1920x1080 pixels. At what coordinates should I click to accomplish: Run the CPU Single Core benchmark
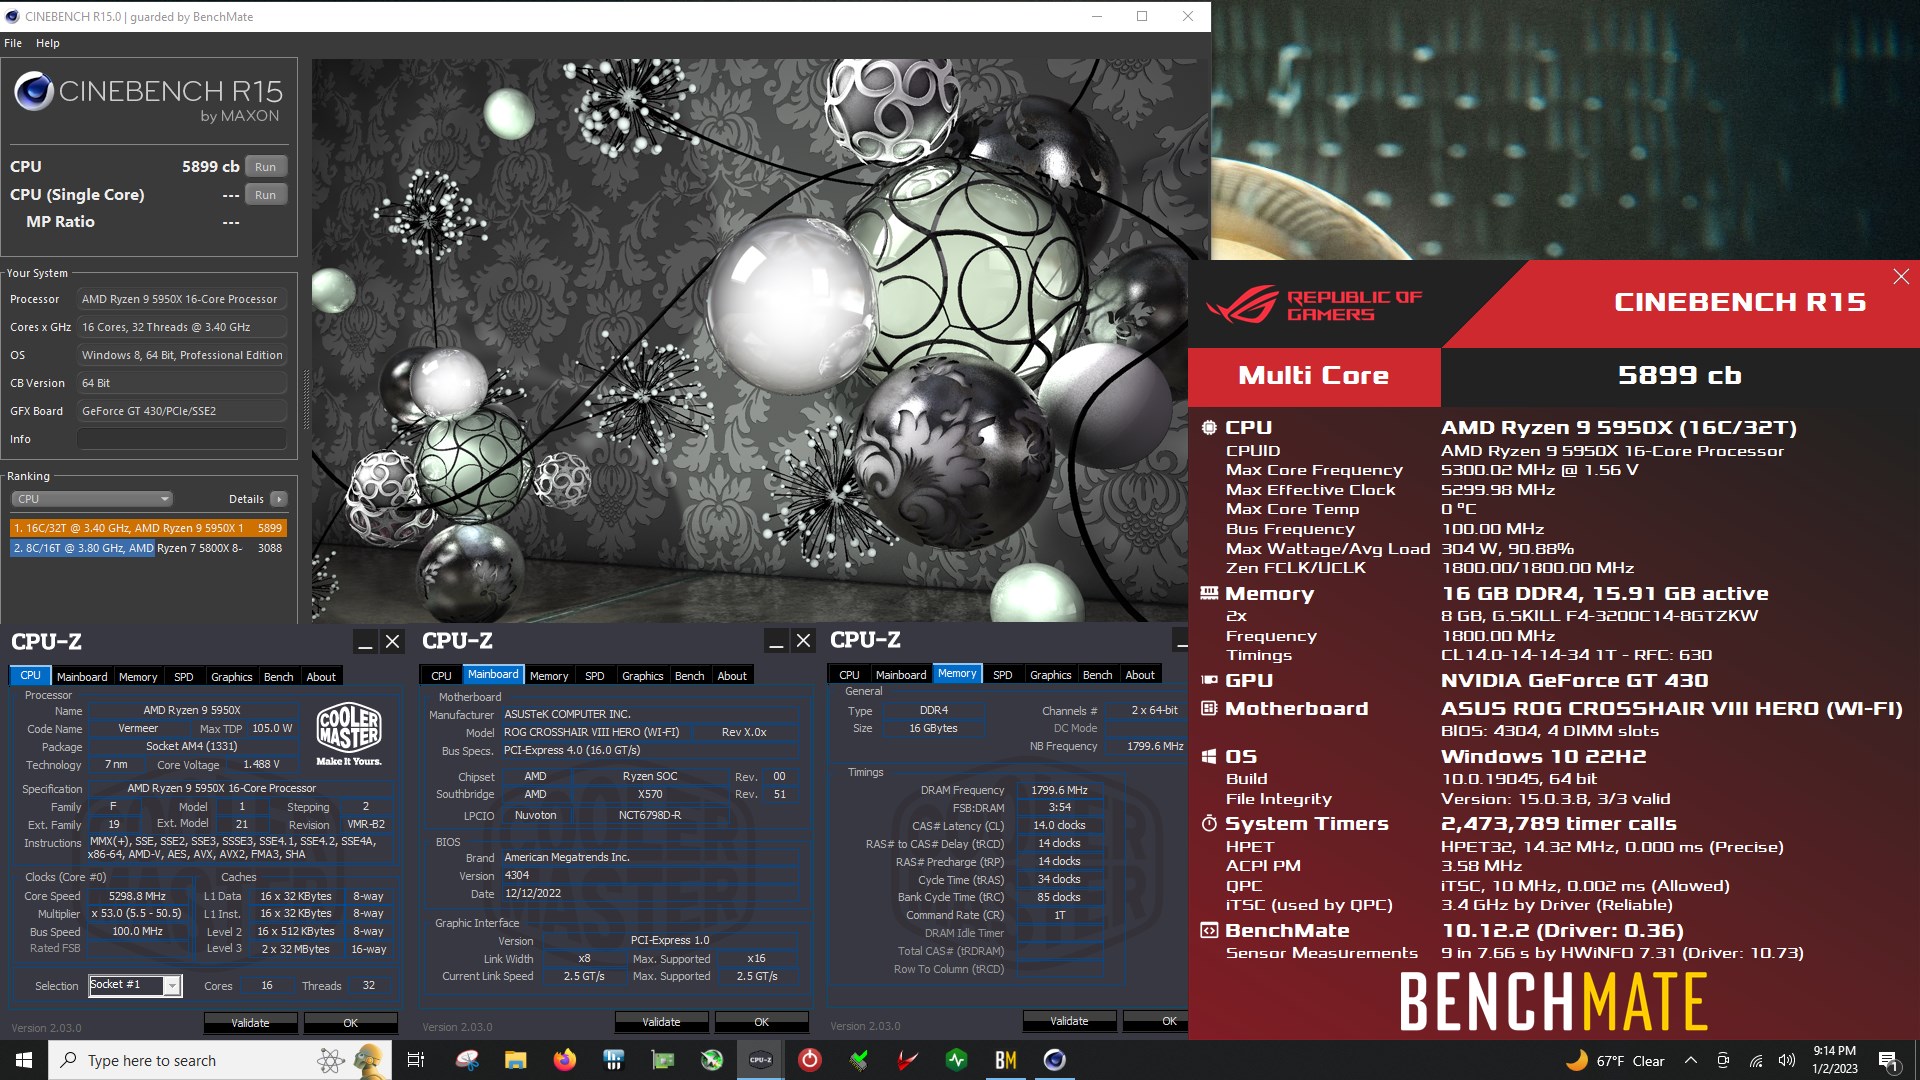click(266, 195)
